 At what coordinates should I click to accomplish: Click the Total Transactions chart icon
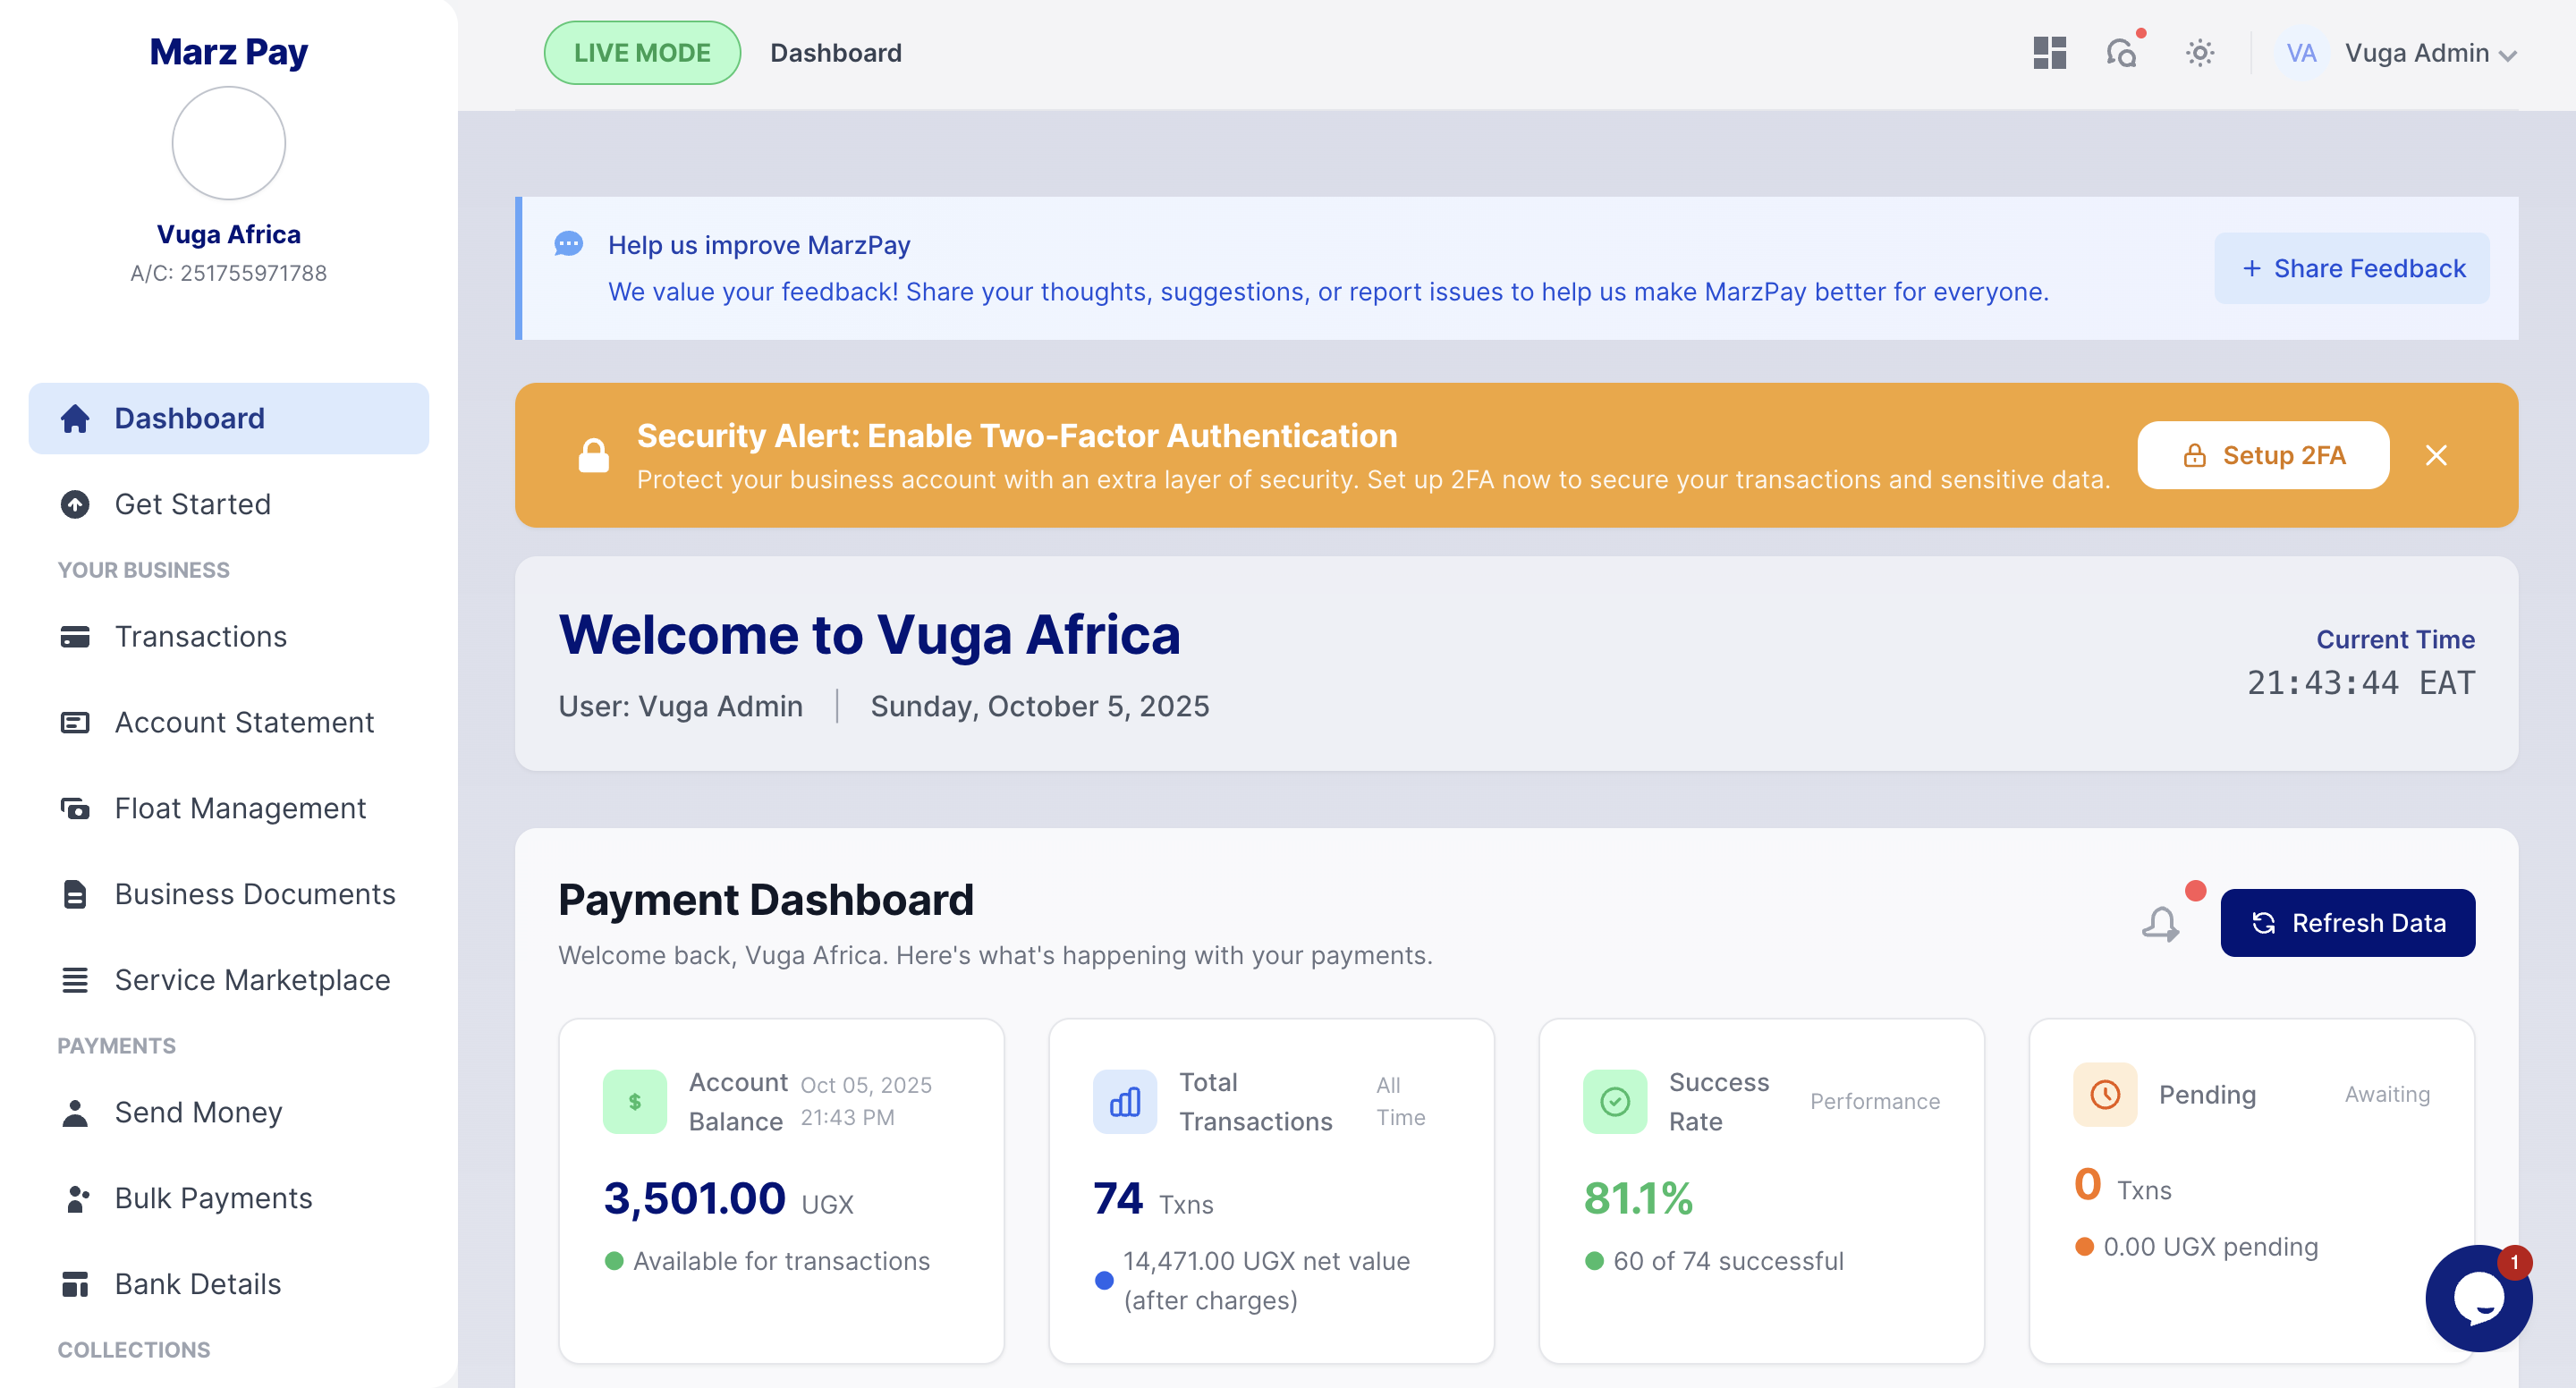(1124, 1101)
